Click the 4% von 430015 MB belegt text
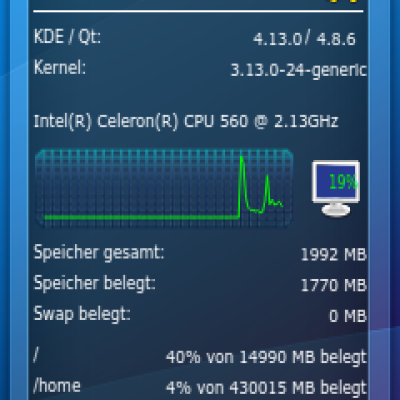The width and height of the screenshot is (400, 400). pos(266,388)
